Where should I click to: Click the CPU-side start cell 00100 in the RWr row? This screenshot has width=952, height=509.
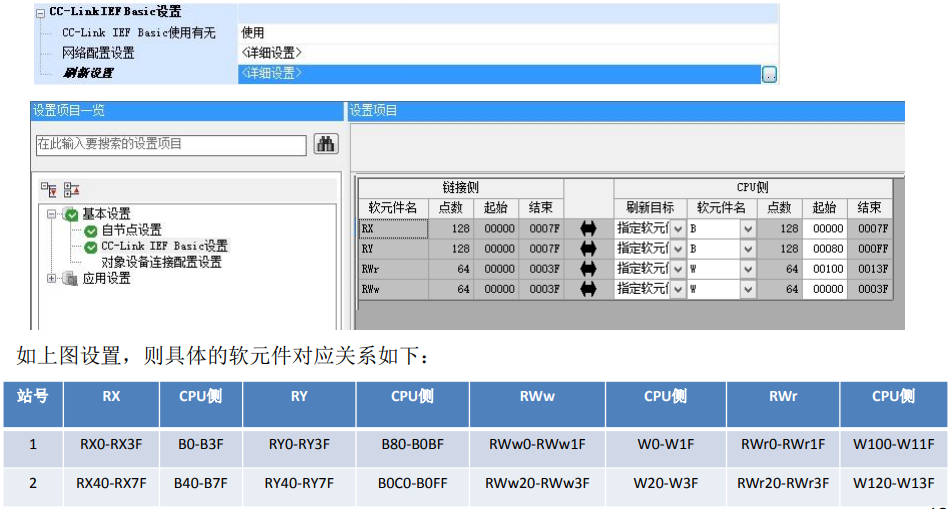[x=825, y=269]
